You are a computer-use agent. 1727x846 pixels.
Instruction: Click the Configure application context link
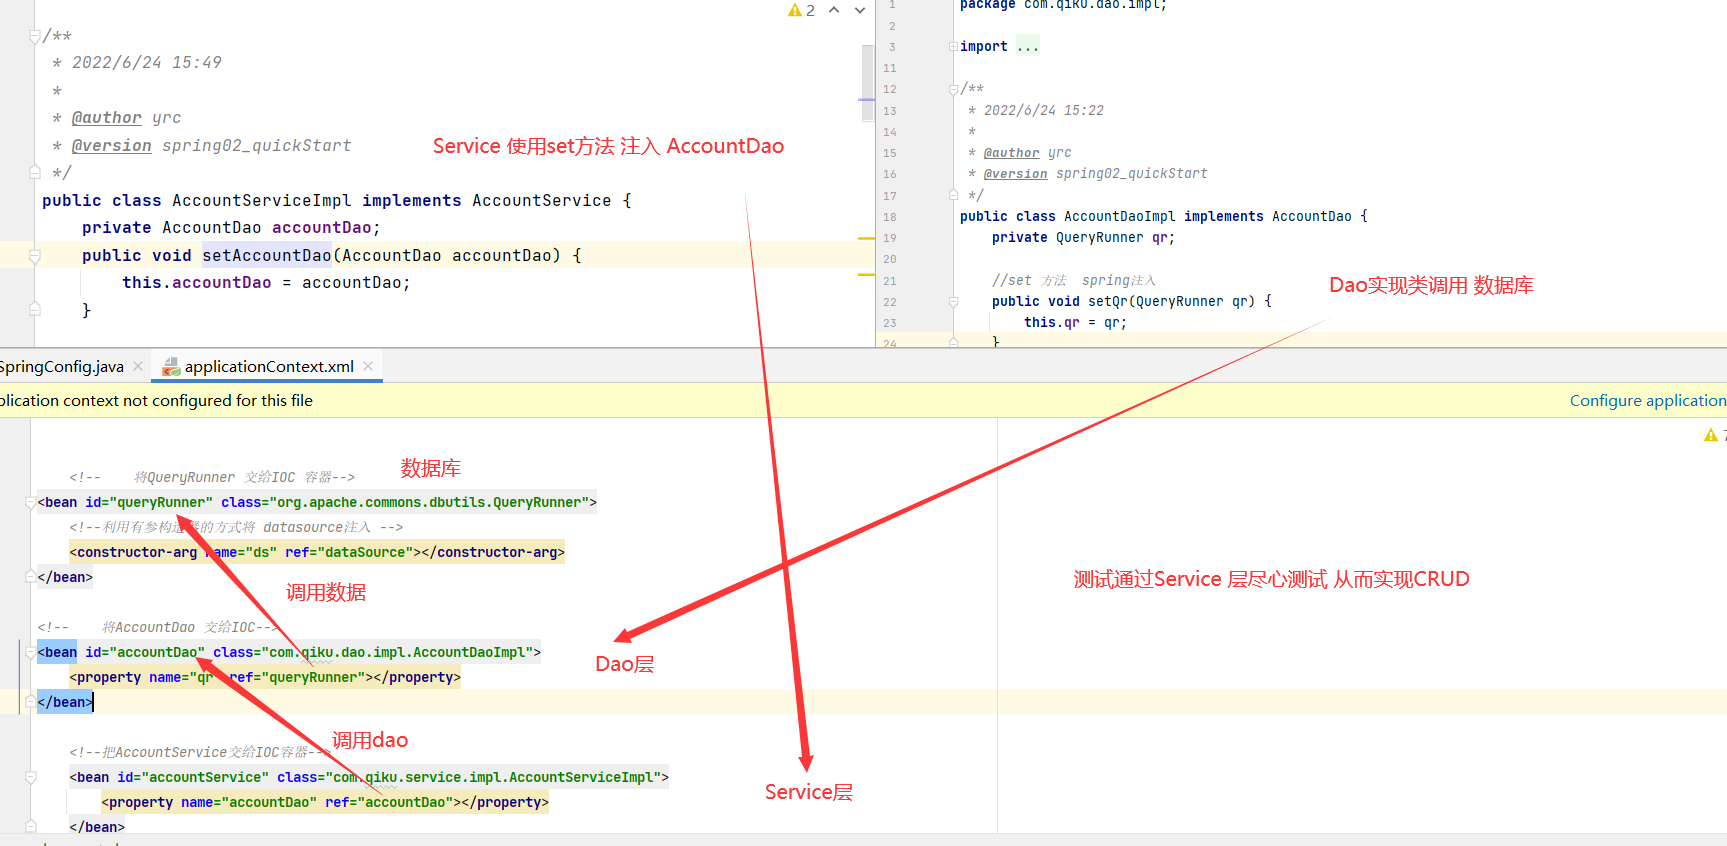[x=1648, y=400]
